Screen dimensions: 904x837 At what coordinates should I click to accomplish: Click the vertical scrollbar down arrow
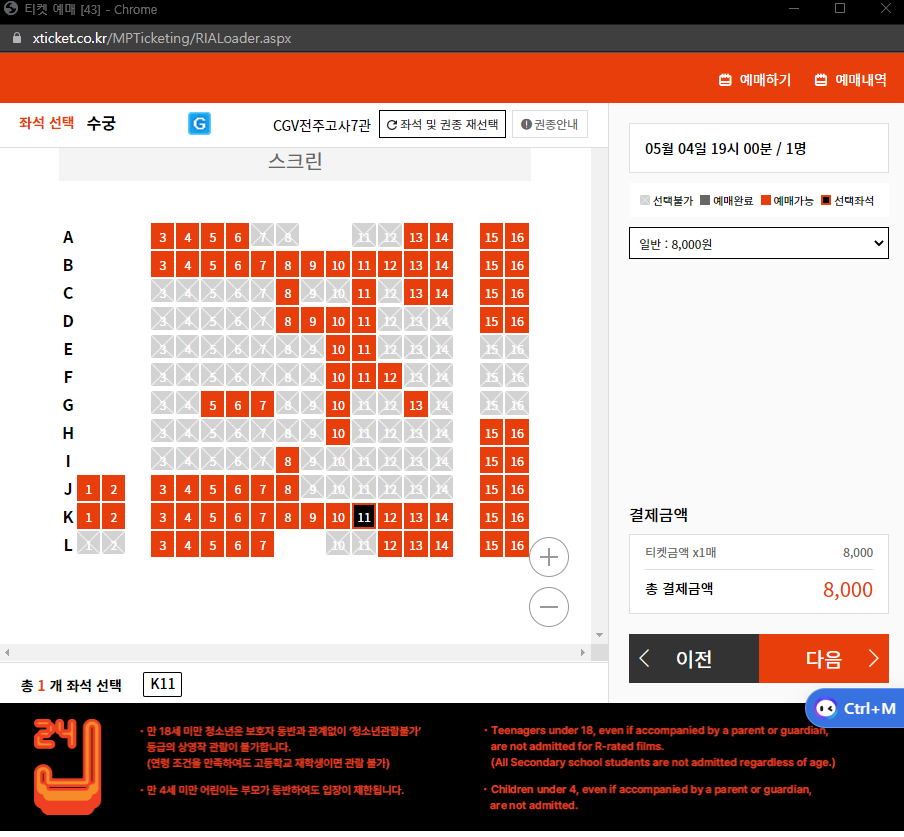(x=600, y=635)
